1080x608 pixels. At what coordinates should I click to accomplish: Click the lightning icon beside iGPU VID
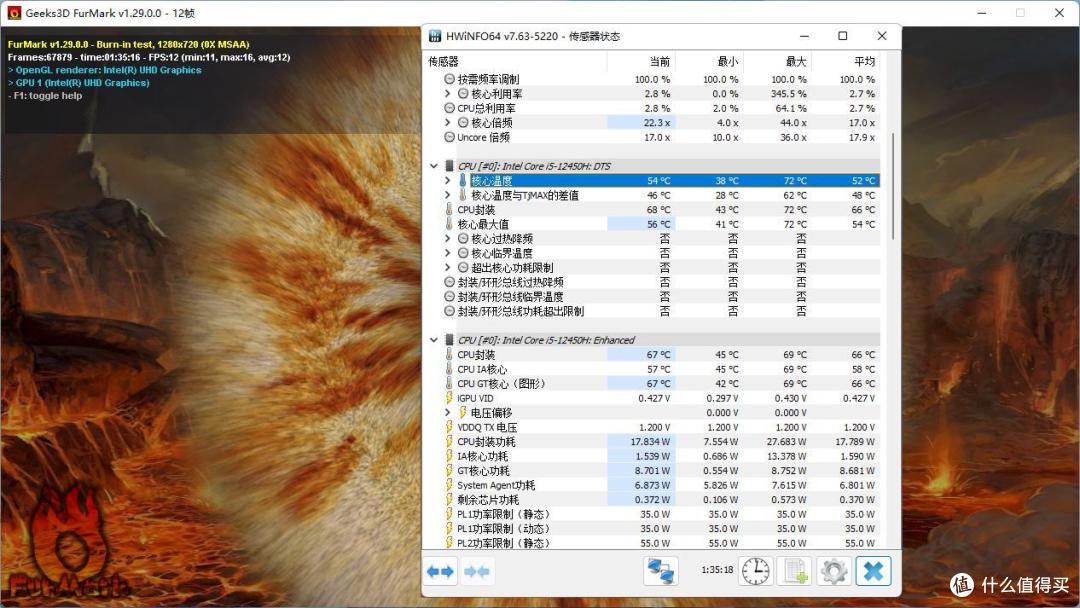[x=449, y=398]
